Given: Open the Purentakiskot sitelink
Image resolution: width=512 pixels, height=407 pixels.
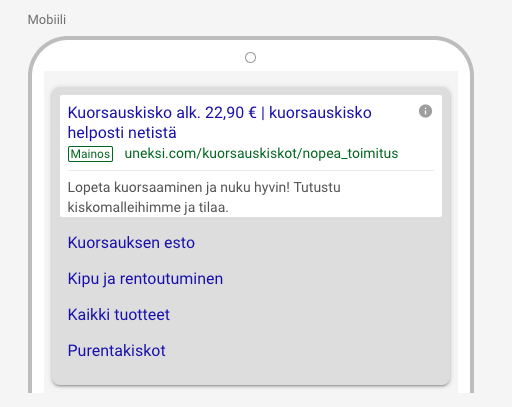Looking at the screenshot, I should click(x=116, y=350).
